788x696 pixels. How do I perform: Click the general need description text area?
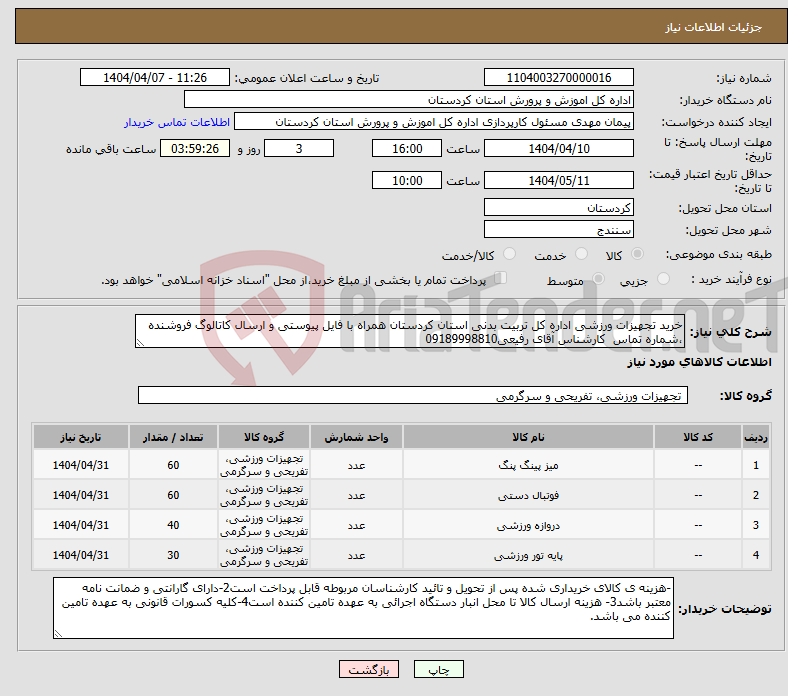[x=410, y=331]
